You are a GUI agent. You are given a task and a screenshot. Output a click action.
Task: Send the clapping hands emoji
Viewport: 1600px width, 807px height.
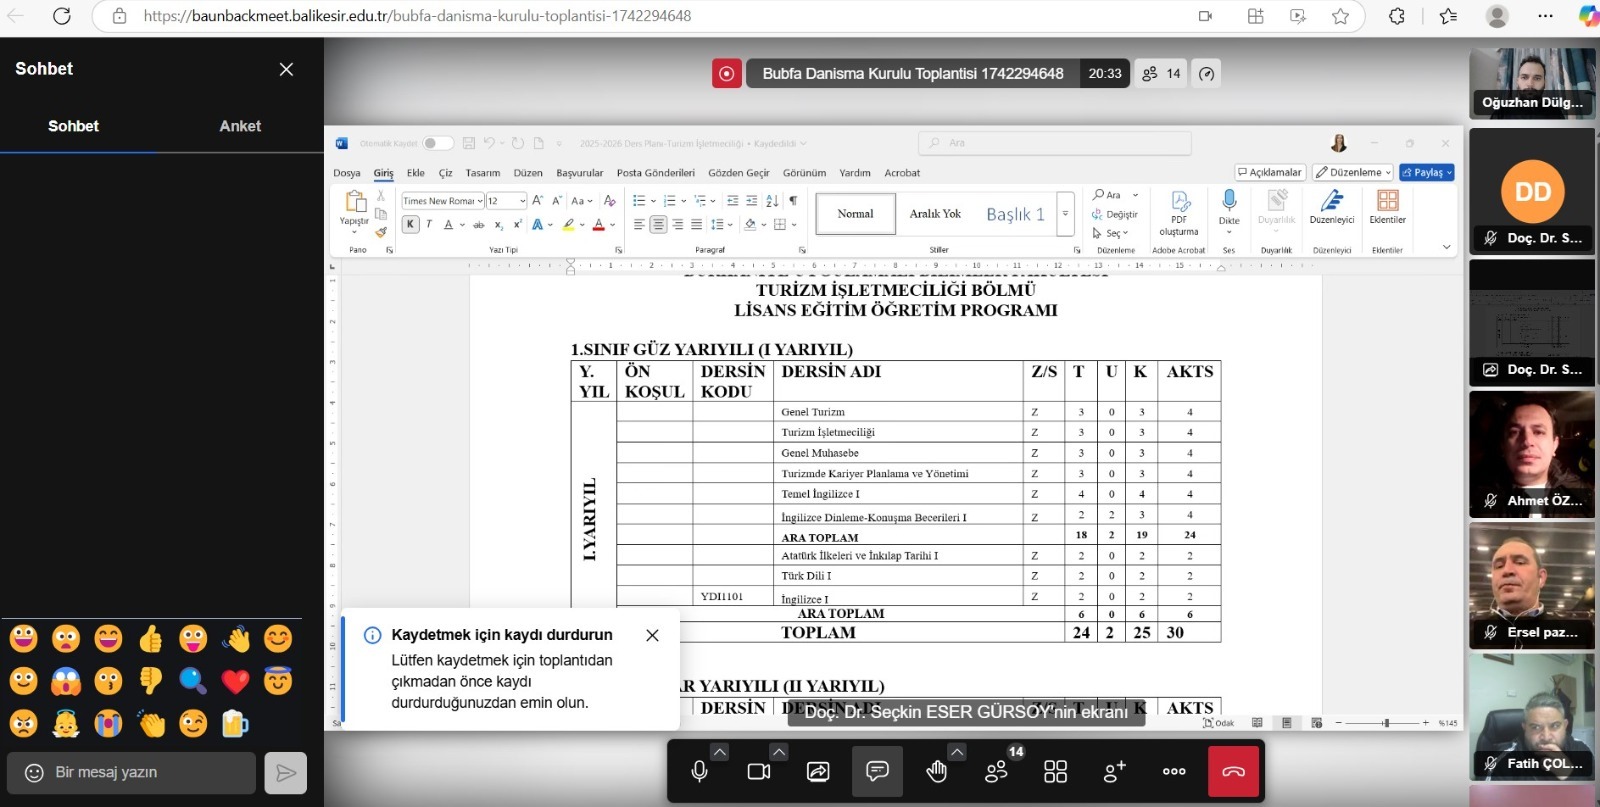pyautogui.click(x=151, y=723)
